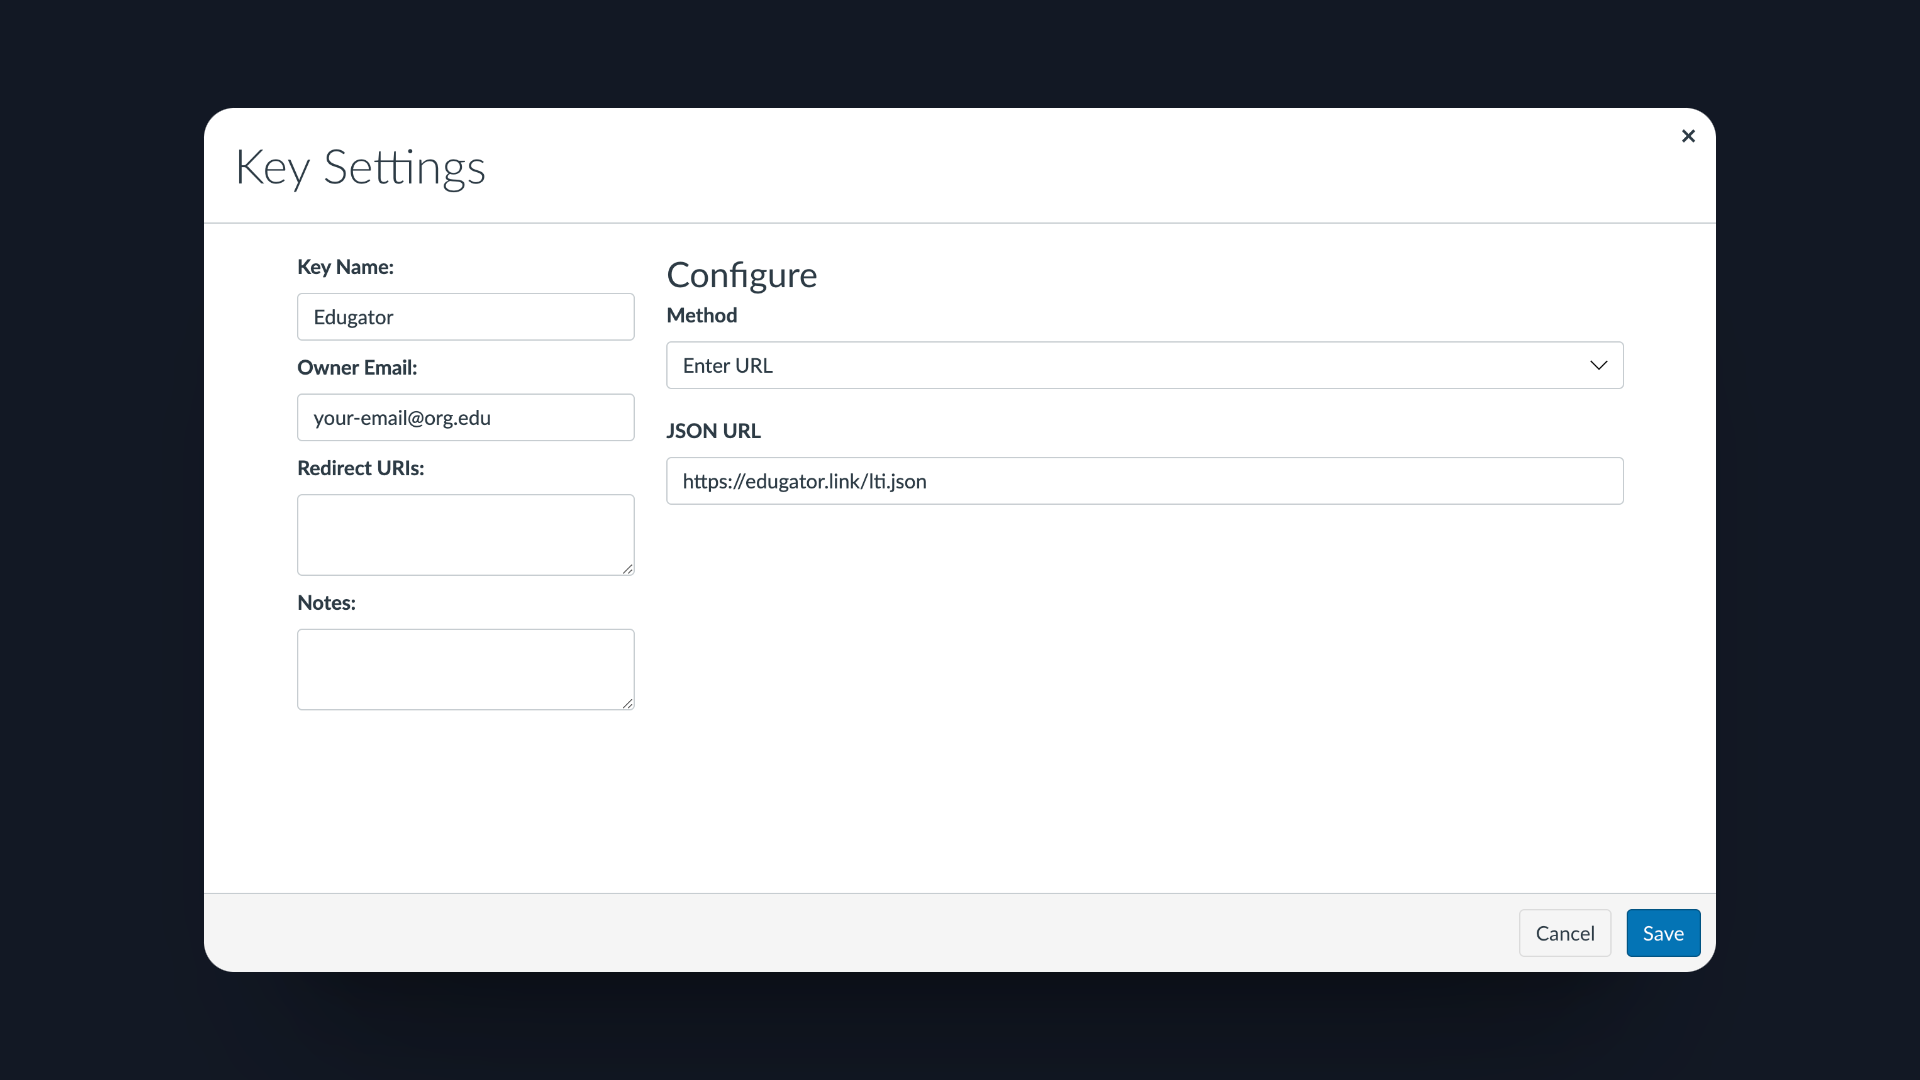Click the Key Name field containing Edugator
Screen dimensions: 1920x1080
tap(466, 317)
